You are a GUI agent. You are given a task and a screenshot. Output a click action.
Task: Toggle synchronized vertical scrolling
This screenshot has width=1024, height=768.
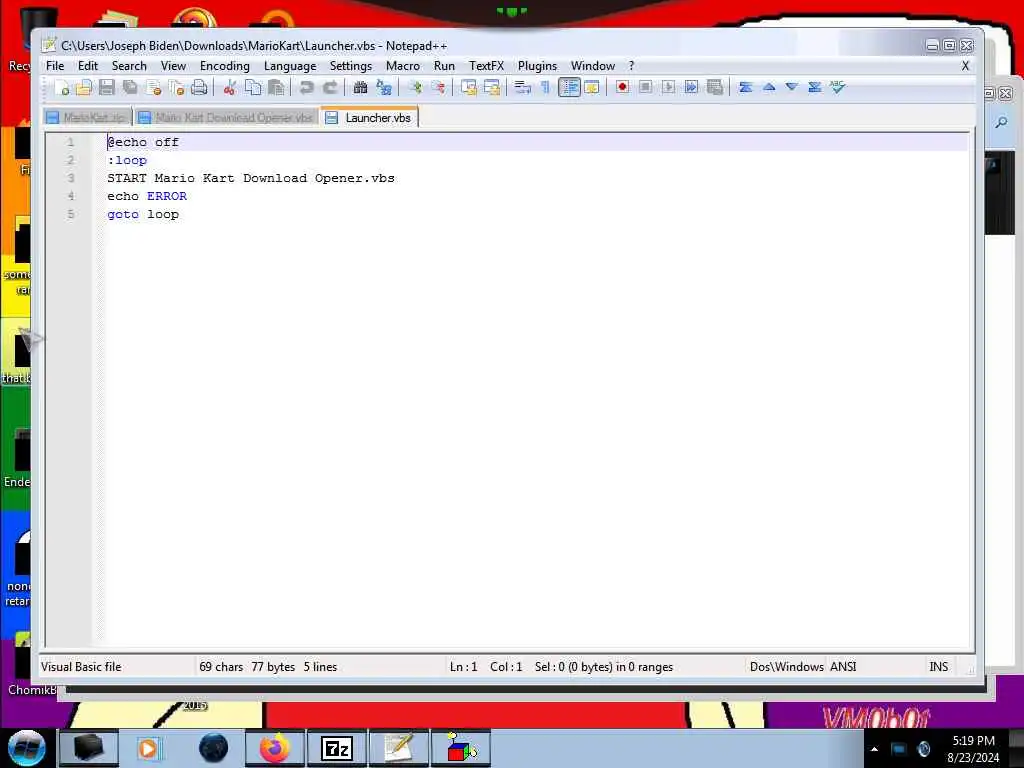coord(468,87)
